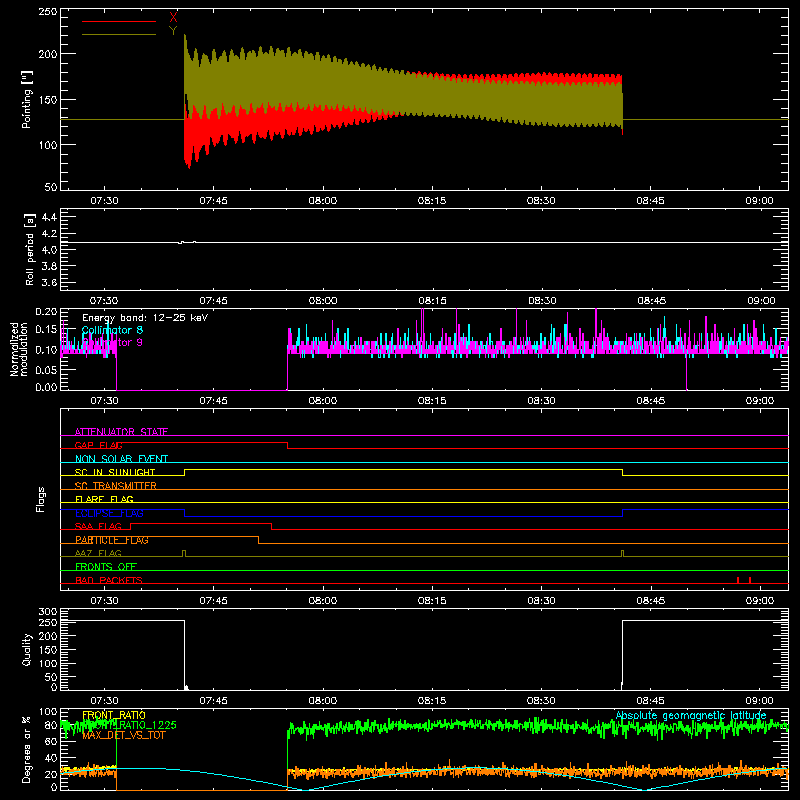Click the 300 tick on Quality axis
800x800 pixels.
click(48, 612)
